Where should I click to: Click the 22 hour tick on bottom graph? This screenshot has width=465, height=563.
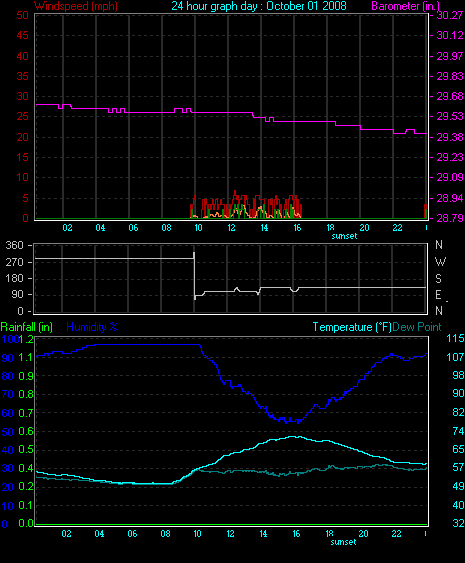coord(396,534)
